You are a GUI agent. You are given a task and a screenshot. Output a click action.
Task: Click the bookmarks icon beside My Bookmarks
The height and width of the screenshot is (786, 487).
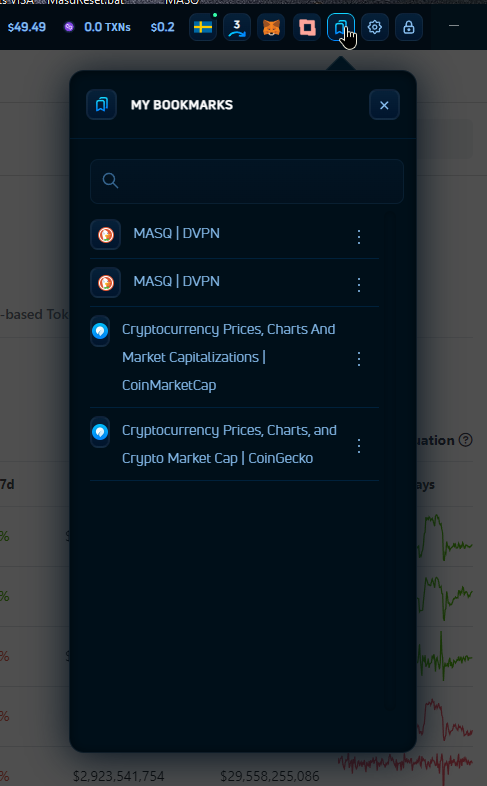point(101,105)
